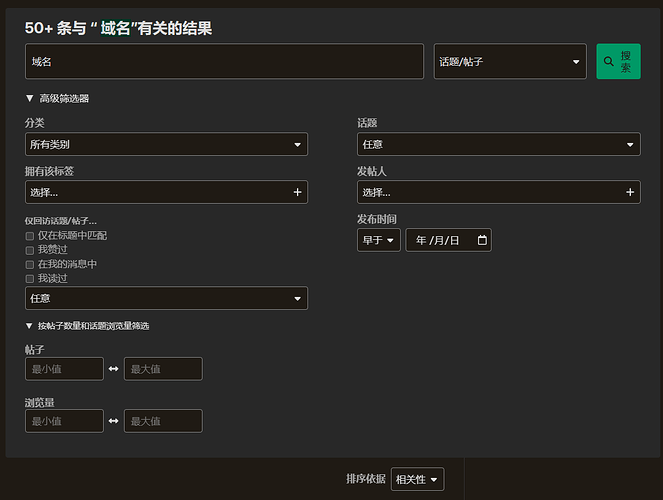Expand the 话题 任意 dropdown
Viewport: 663px width, 500px height.
(499, 144)
